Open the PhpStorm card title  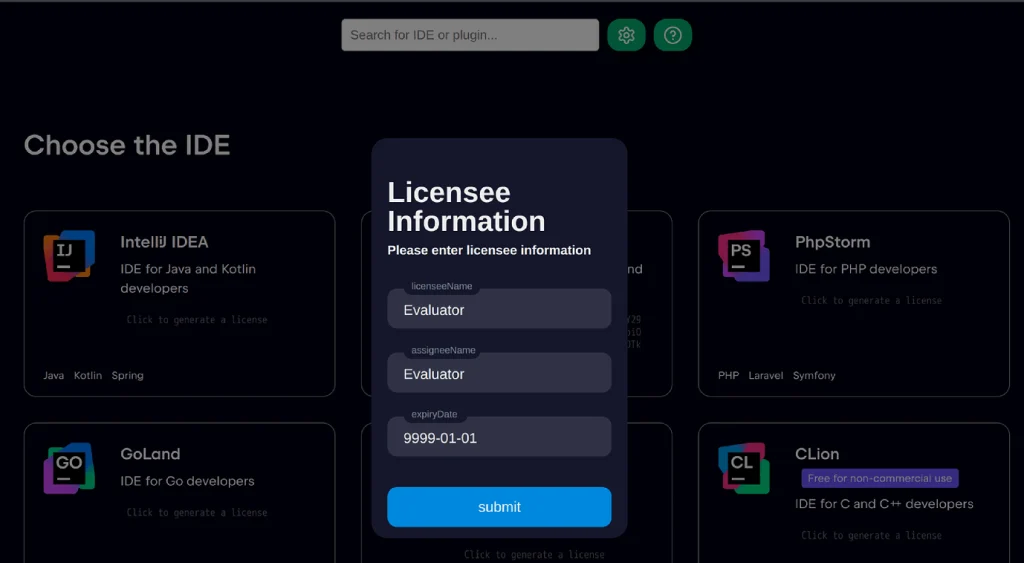point(833,242)
